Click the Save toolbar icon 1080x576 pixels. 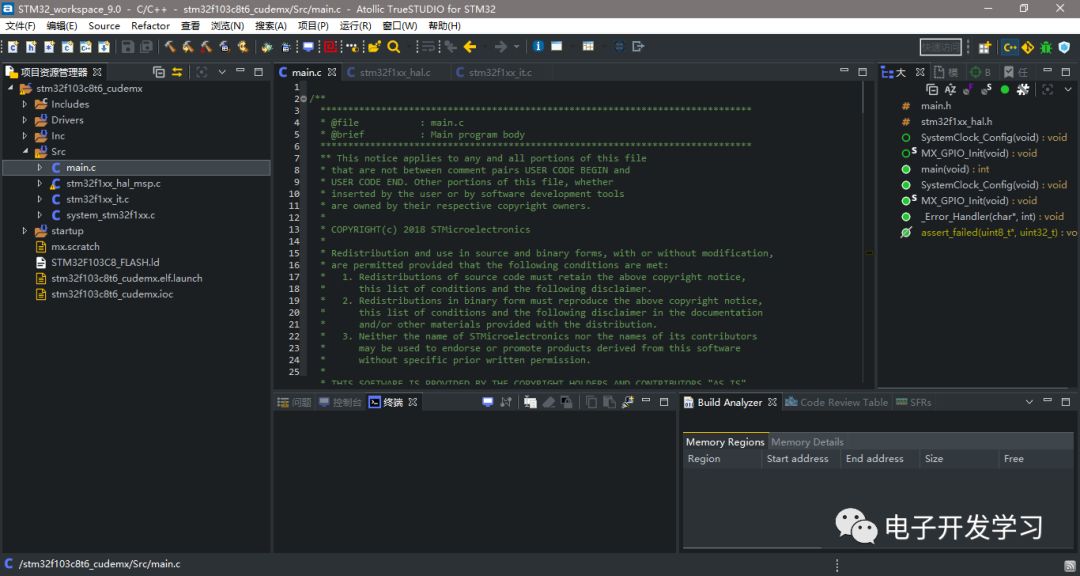coord(128,47)
